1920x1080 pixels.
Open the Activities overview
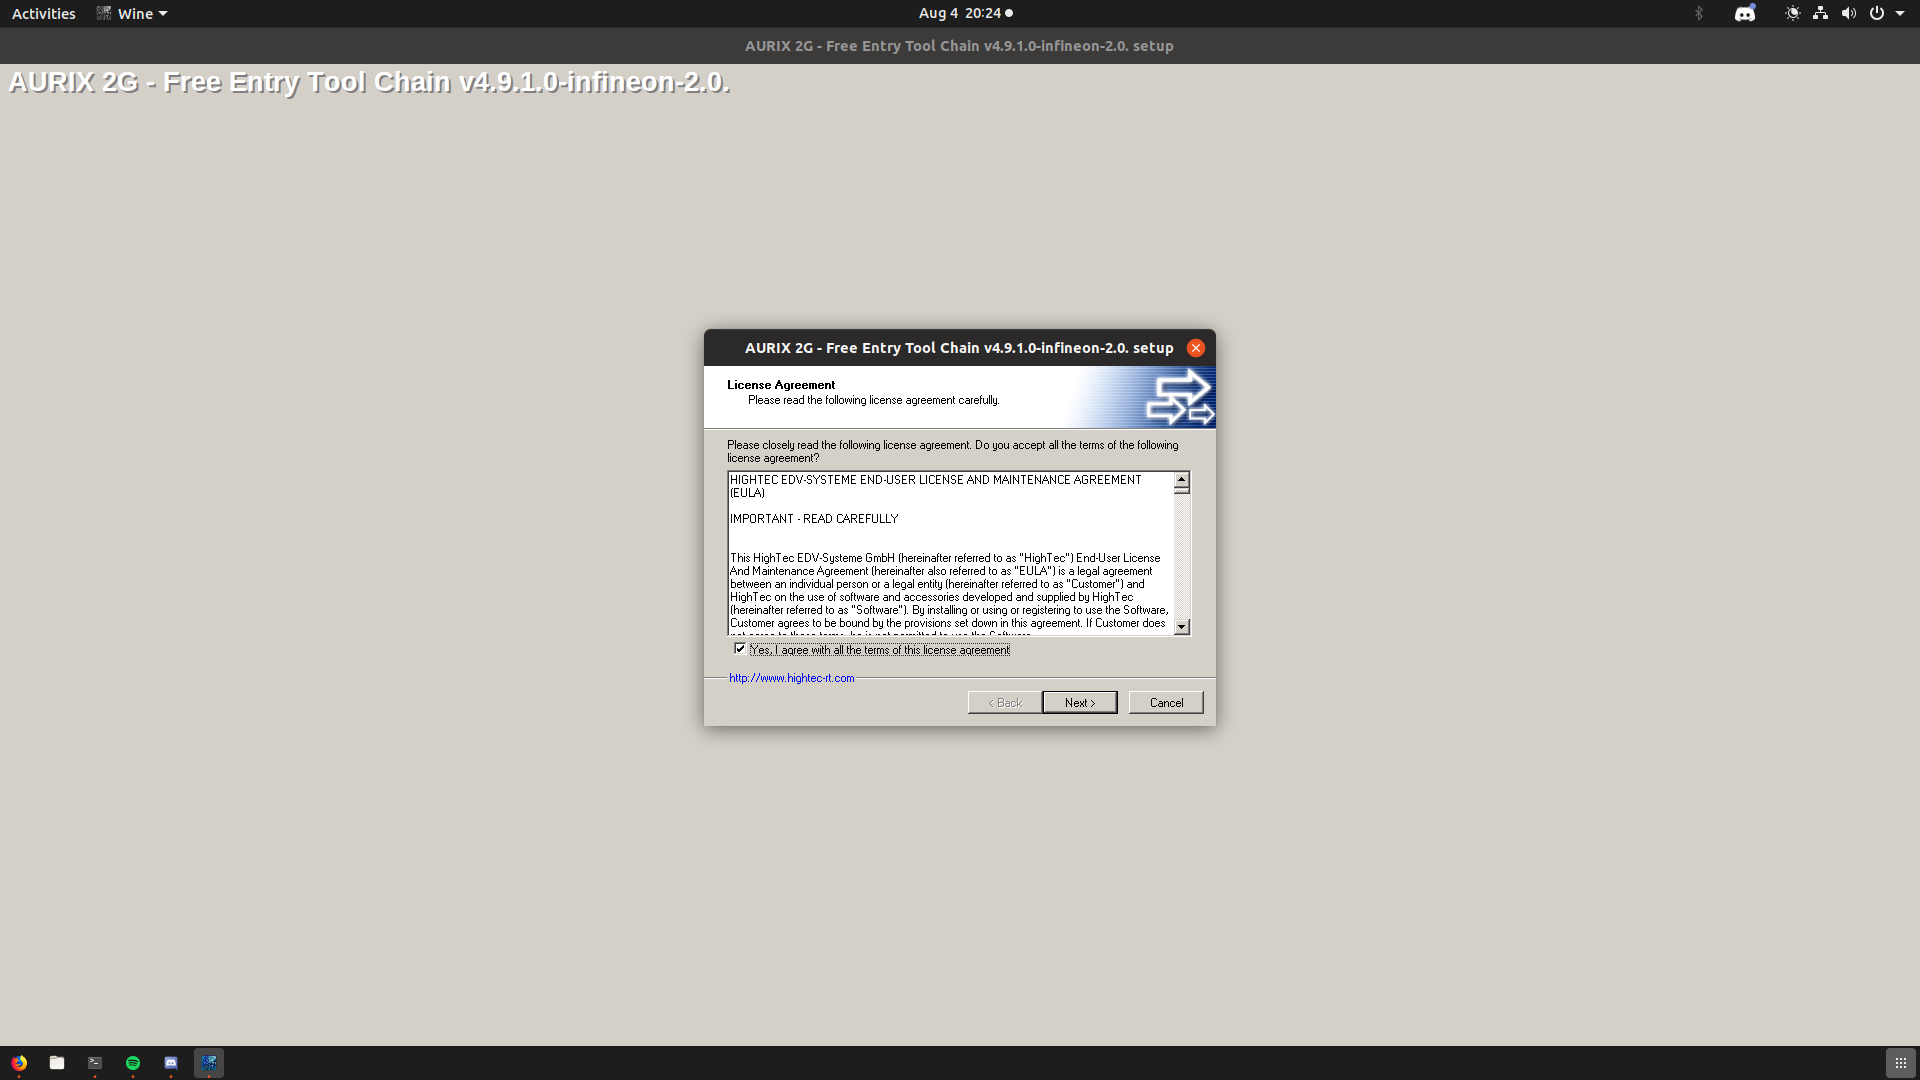[43, 13]
